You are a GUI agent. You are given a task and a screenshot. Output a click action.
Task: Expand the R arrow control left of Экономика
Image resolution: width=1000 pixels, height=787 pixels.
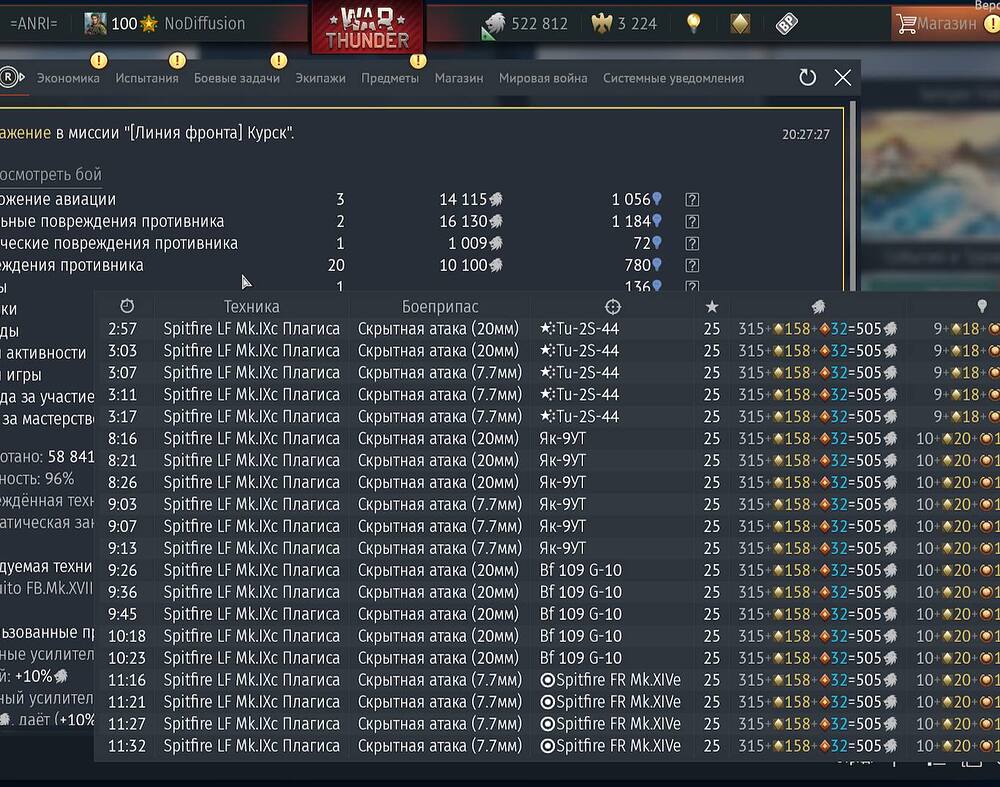10,77
